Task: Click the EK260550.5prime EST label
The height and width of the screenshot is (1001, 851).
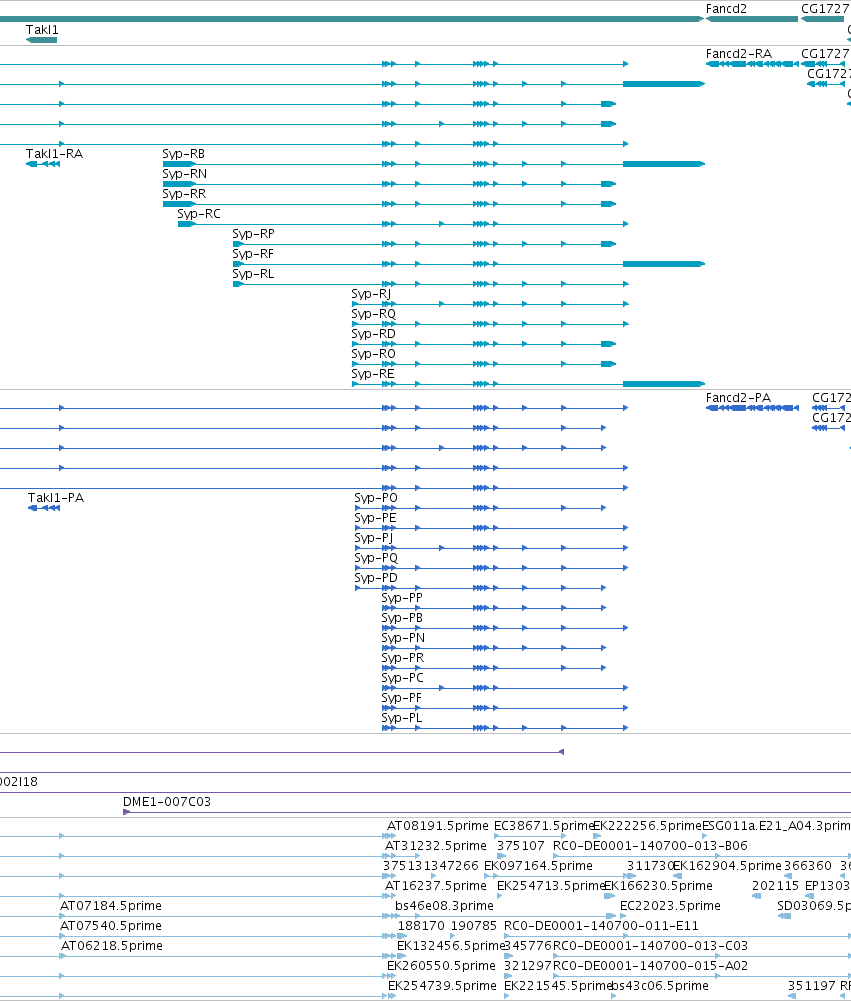Action: point(441,966)
